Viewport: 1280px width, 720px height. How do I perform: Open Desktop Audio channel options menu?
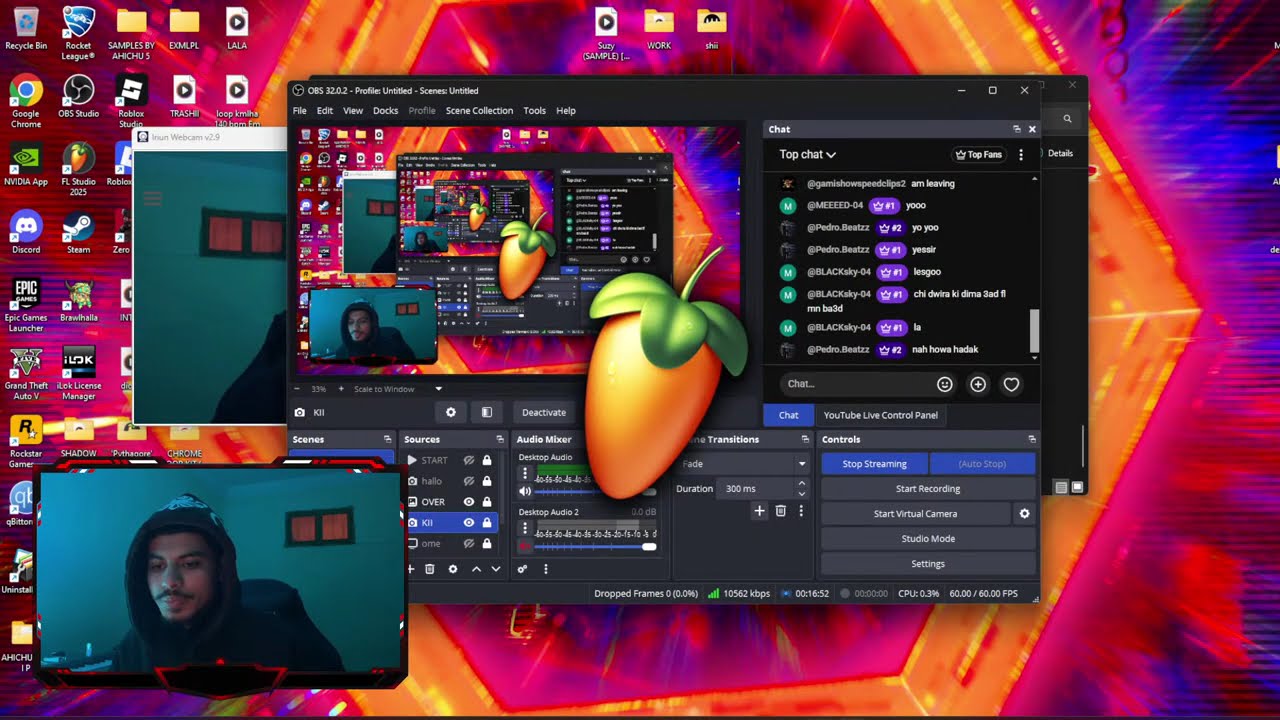coord(525,473)
